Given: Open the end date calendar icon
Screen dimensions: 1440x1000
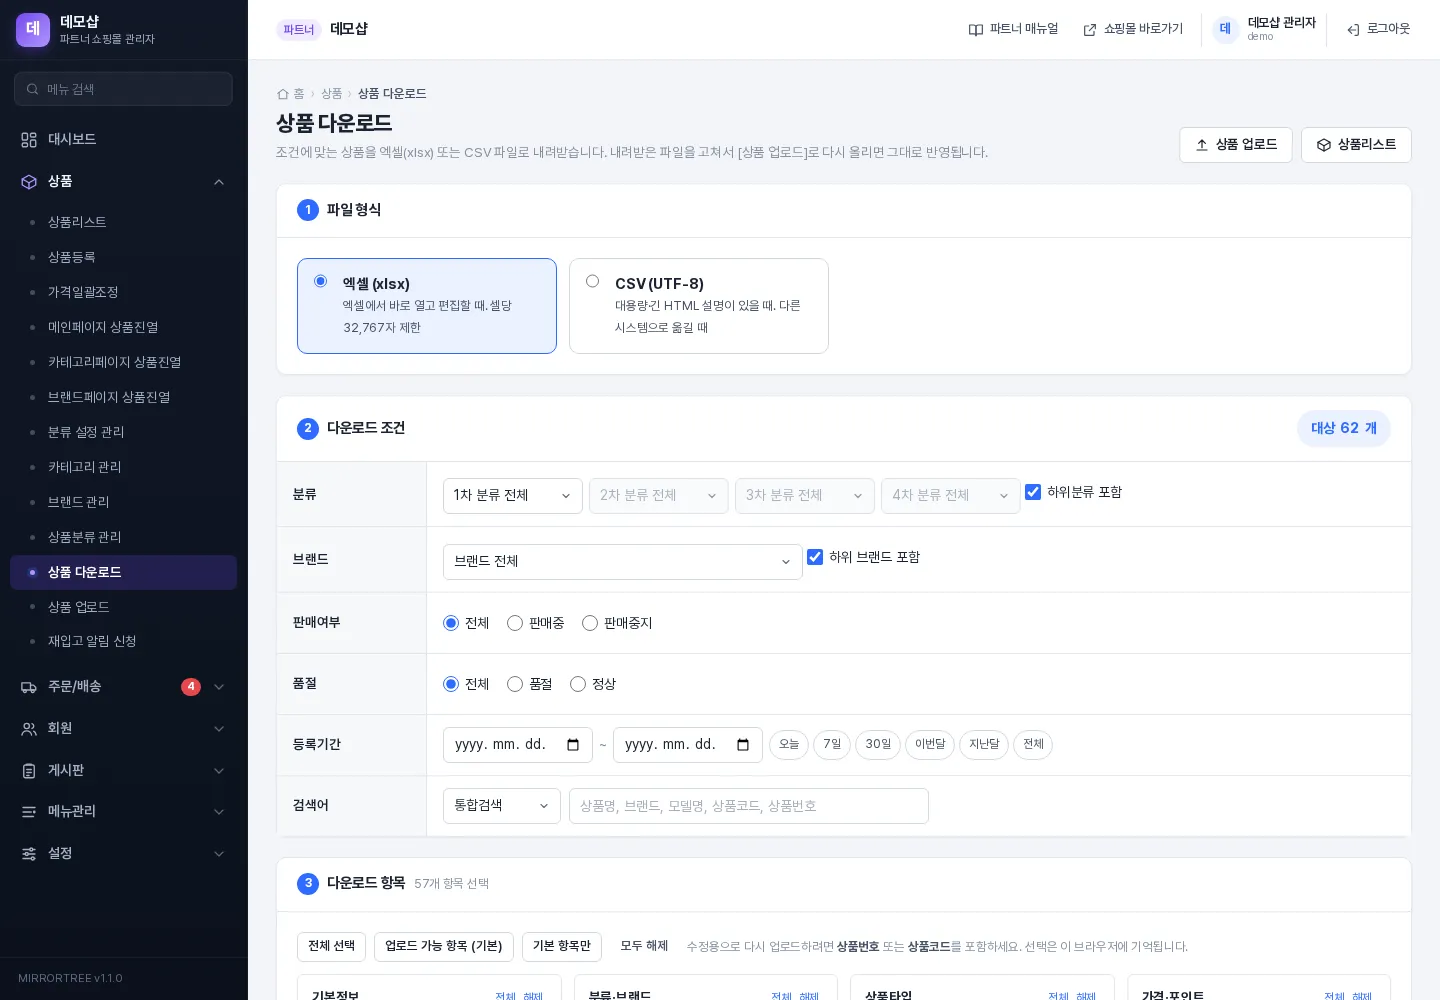Looking at the screenshot, I should coord(743,745).
